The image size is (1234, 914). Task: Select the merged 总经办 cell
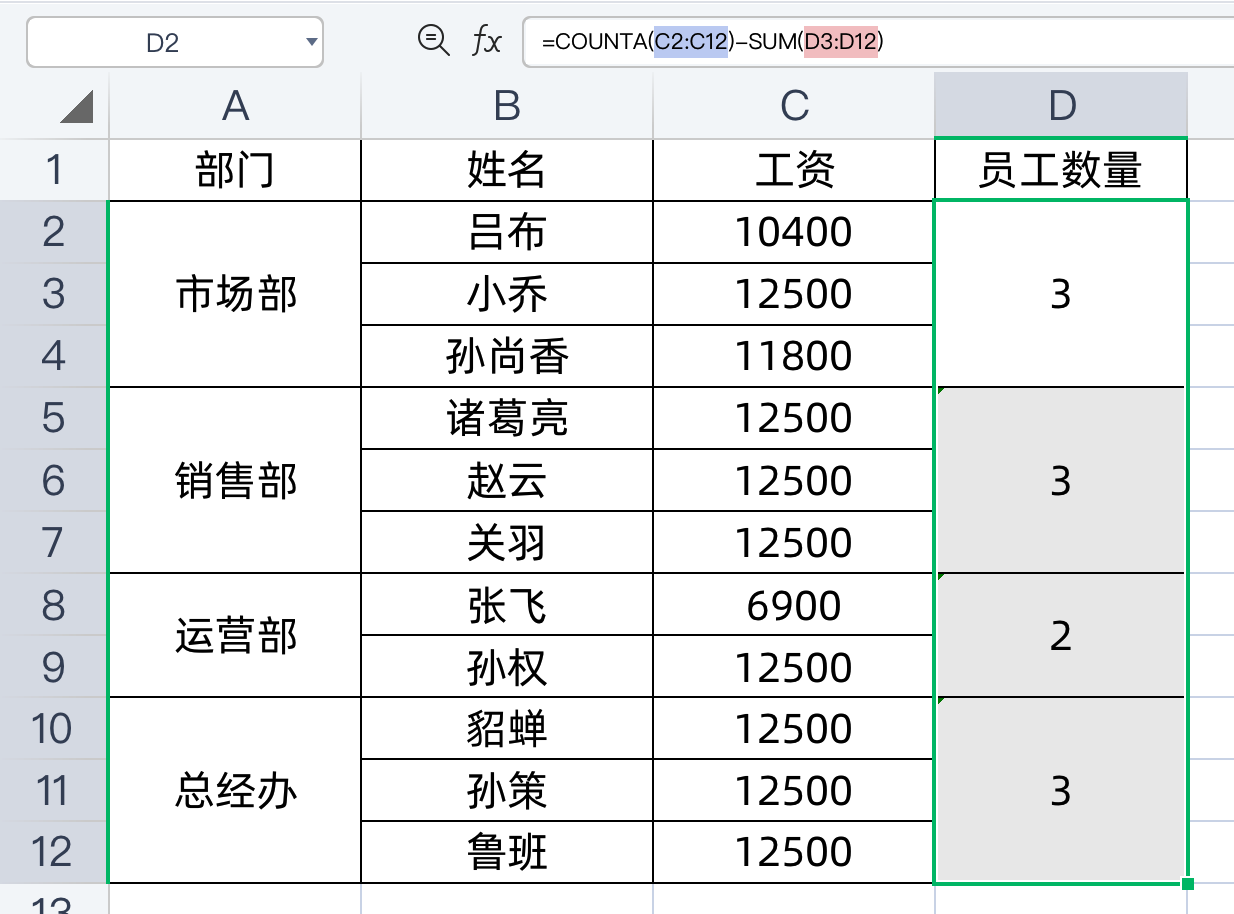pos(235,790)
